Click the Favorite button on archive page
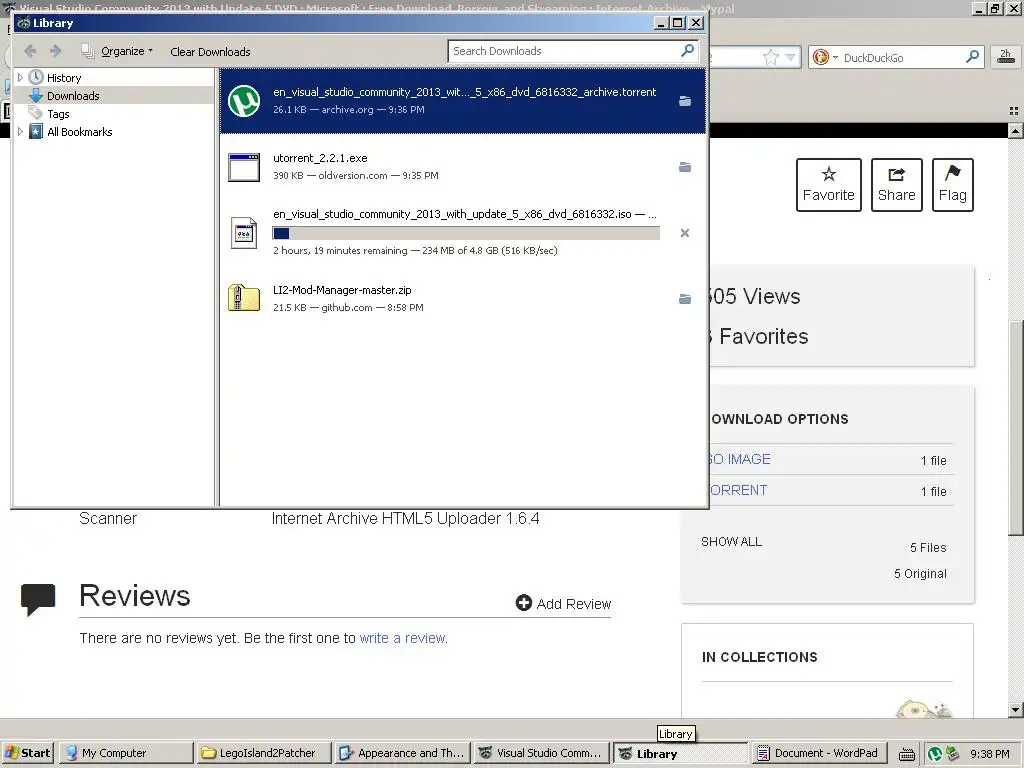 tap(829, 185)
